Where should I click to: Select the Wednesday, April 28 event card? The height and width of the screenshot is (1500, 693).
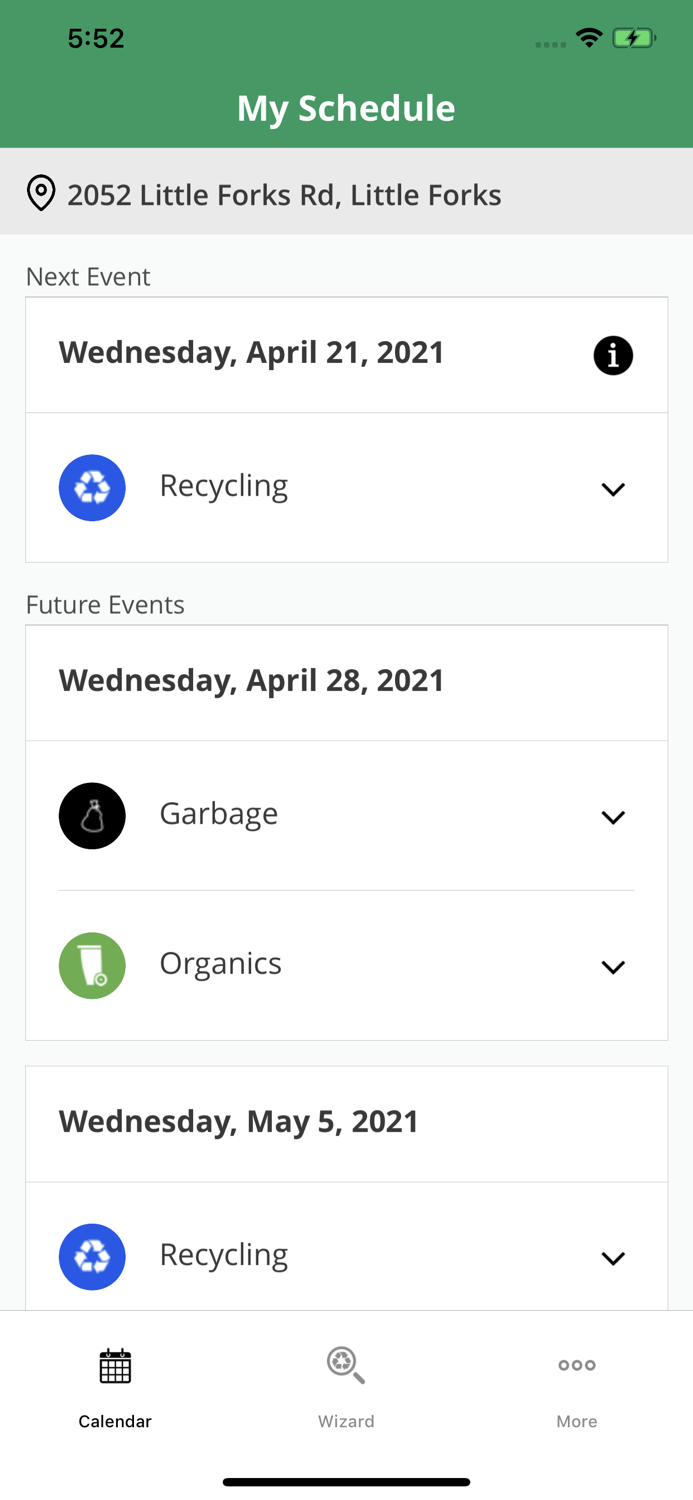[x=251, y=681]
